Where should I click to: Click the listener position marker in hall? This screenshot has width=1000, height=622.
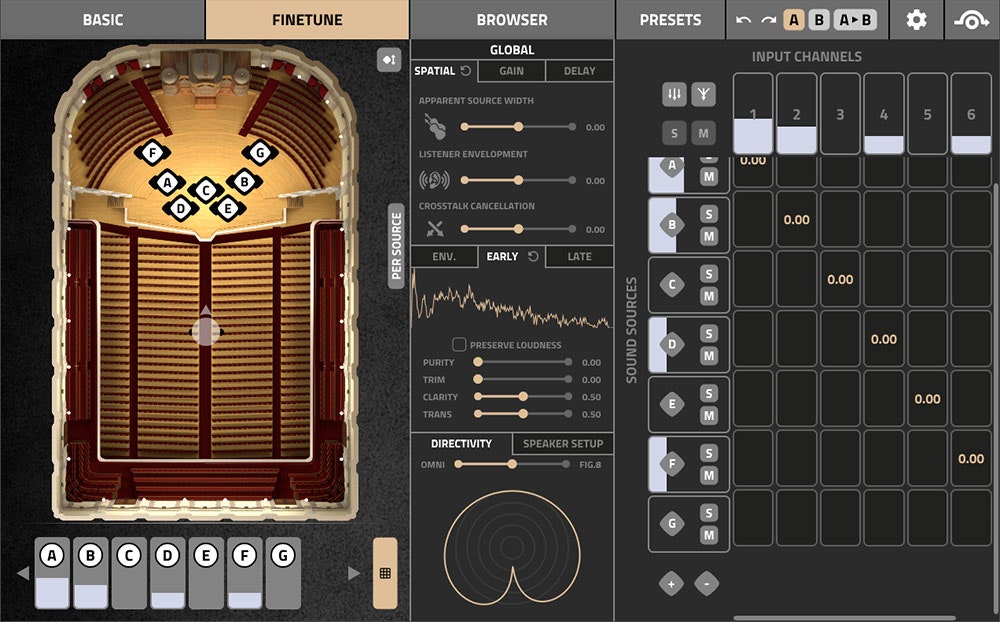click(x=206, y=331)
